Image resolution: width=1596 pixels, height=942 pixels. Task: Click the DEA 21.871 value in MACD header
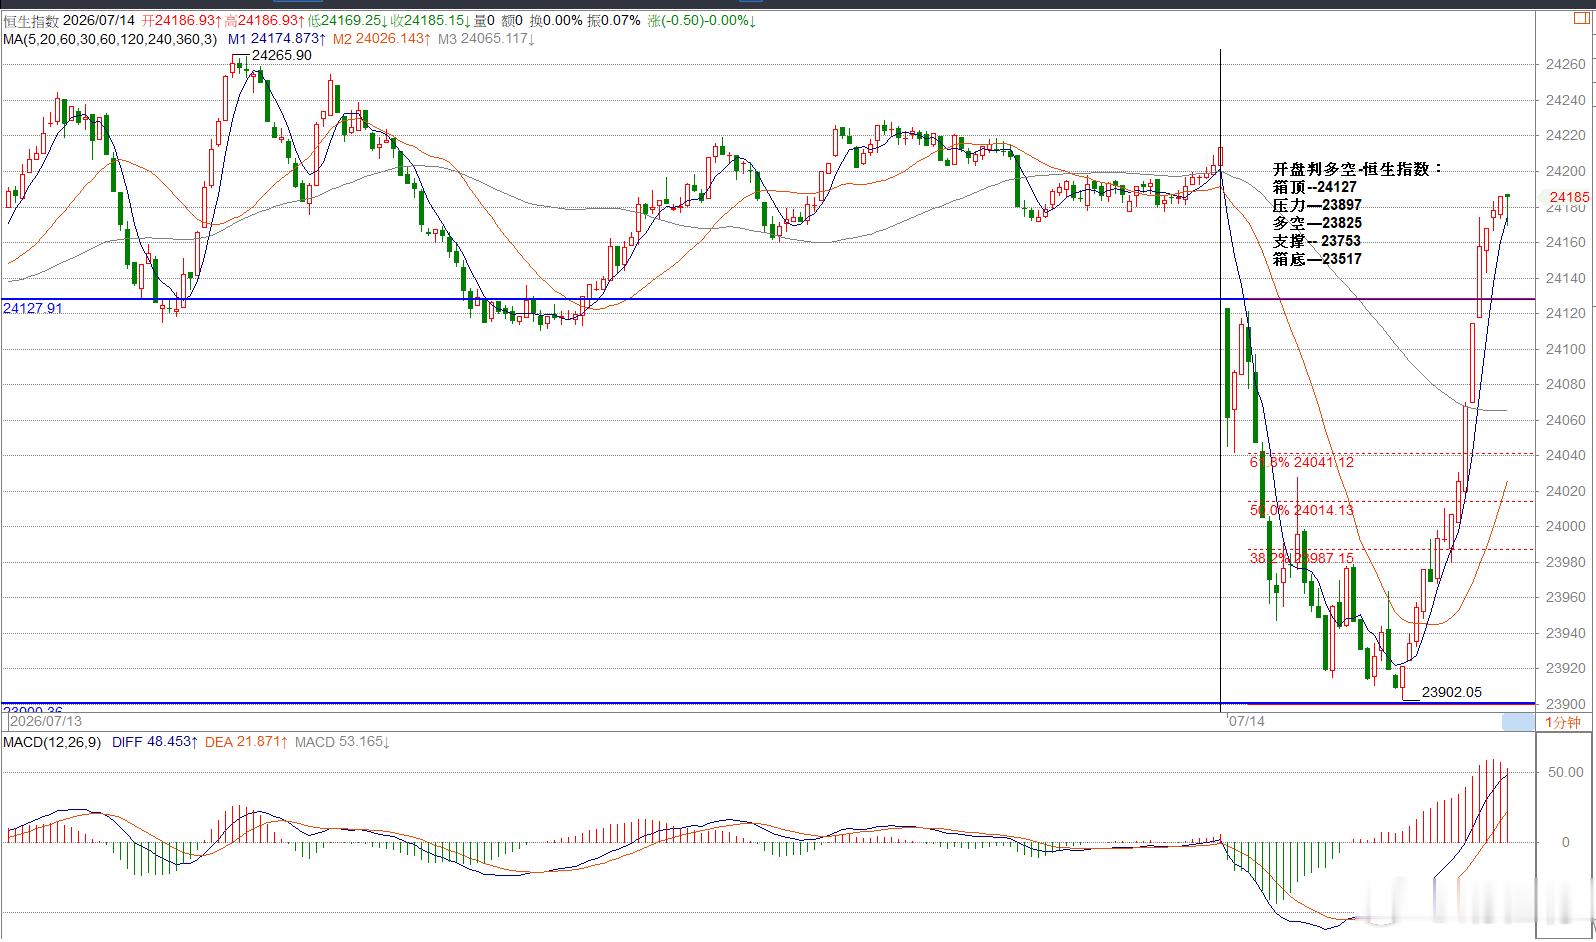(247, 742)
